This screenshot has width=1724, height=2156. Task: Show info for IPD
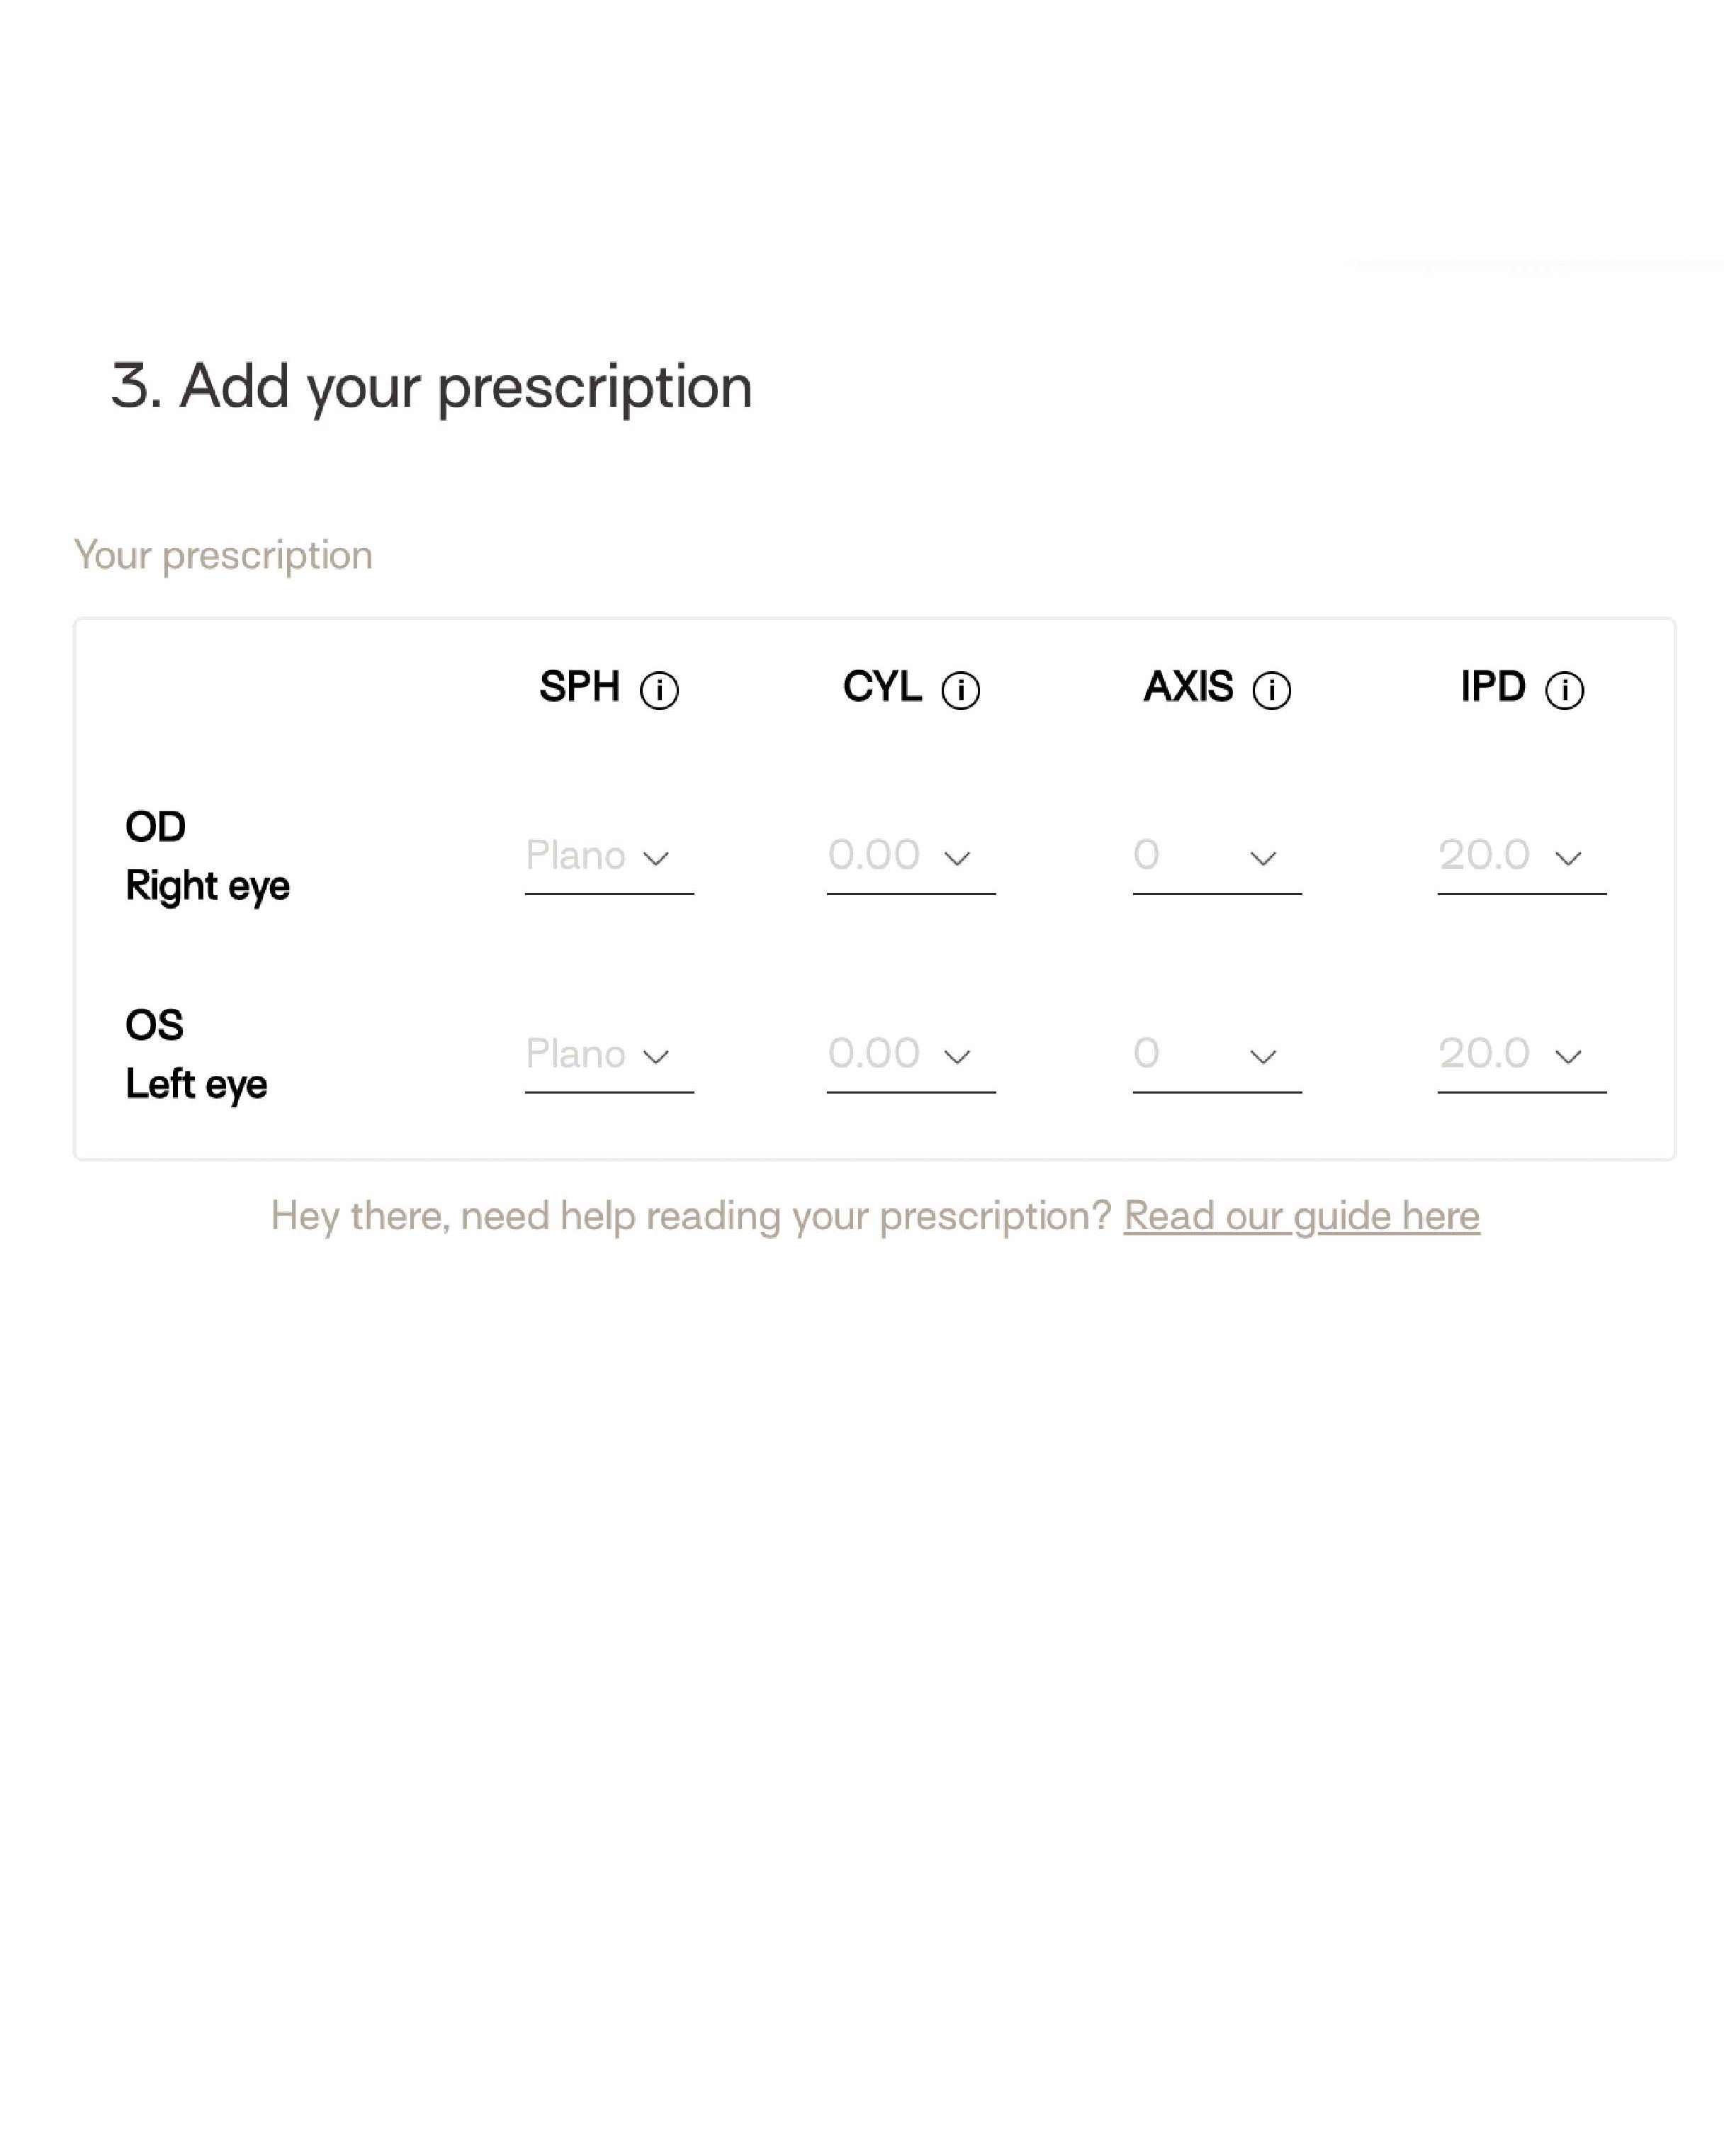click(1565, 690)
